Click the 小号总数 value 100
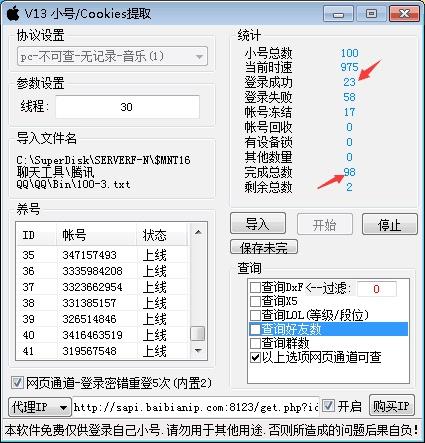This screenshot has height=443, width=425. coord(349,53)
